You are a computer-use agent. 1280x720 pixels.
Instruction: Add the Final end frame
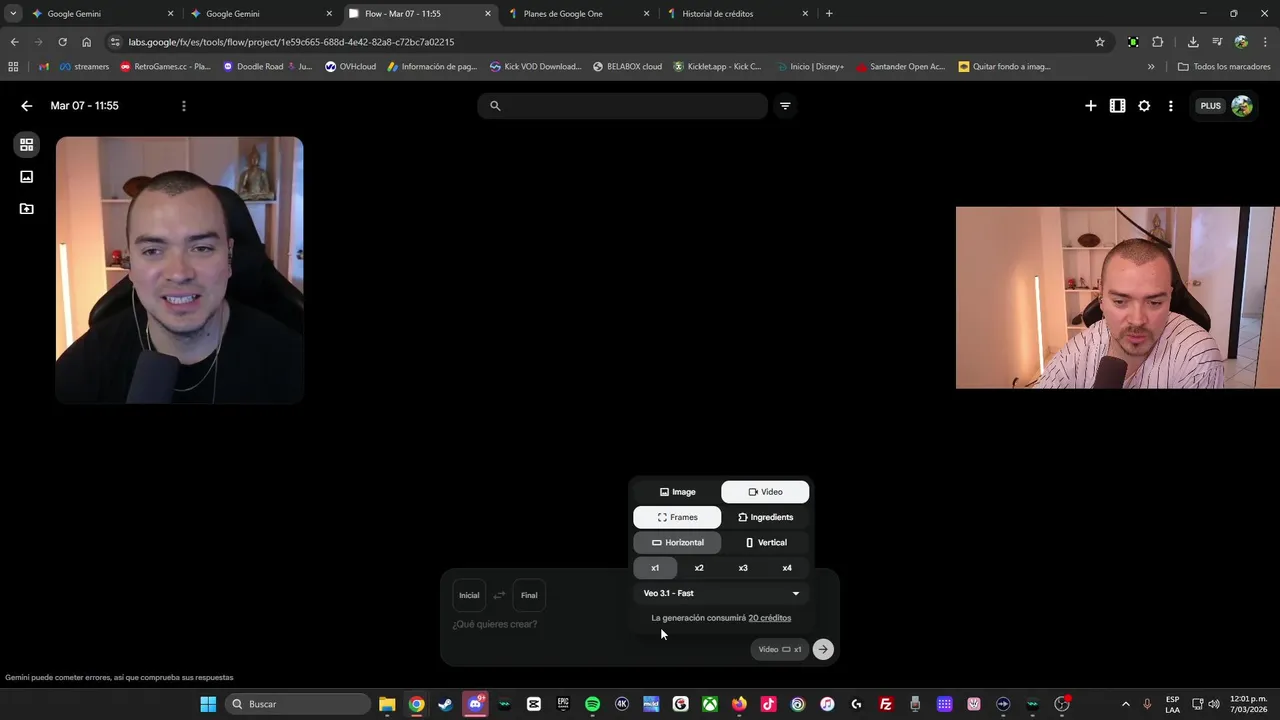coord(529,595)
